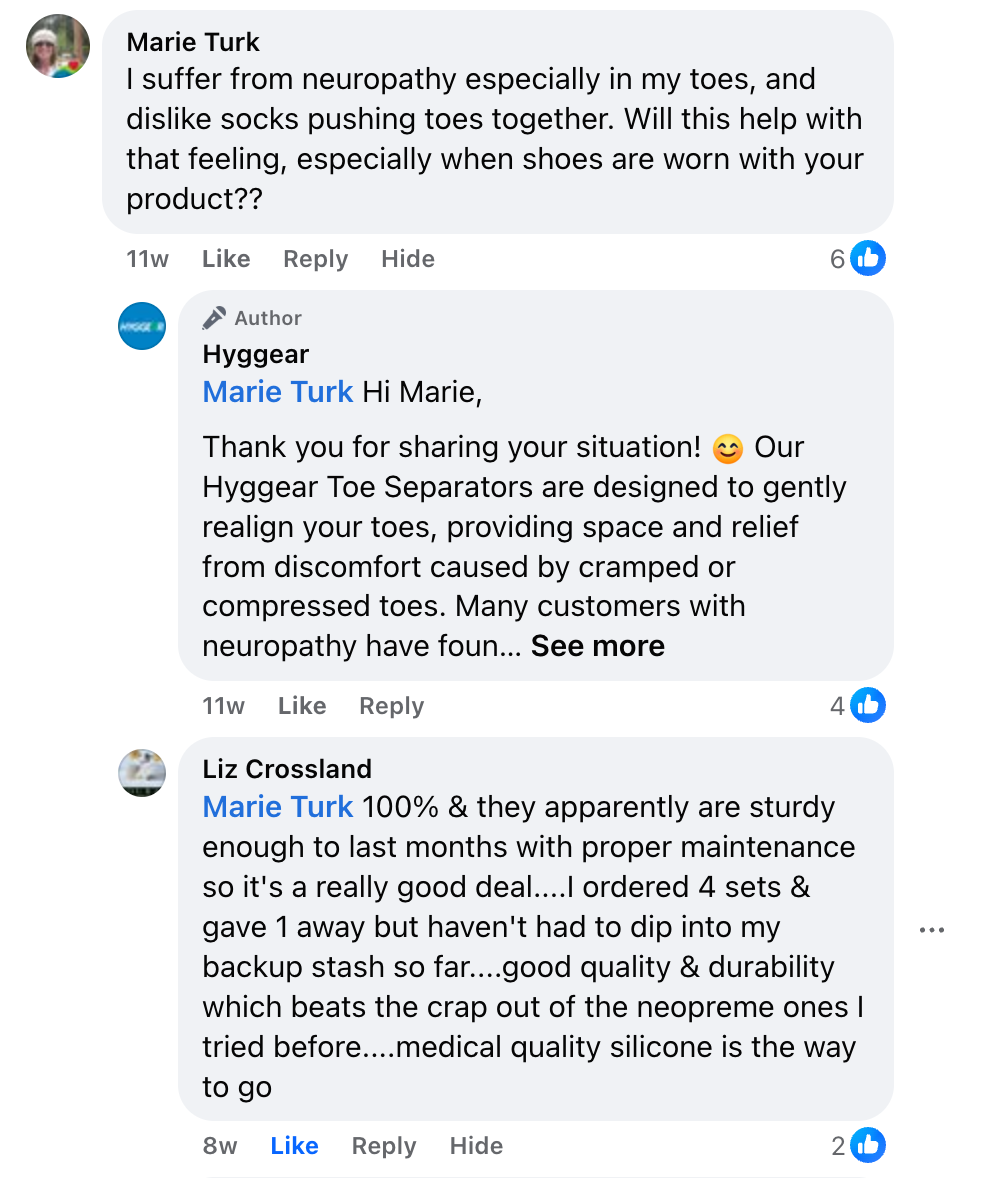Toggle Like on Marie Turk's comment
986x1178 pixels.
click(226, 259)
